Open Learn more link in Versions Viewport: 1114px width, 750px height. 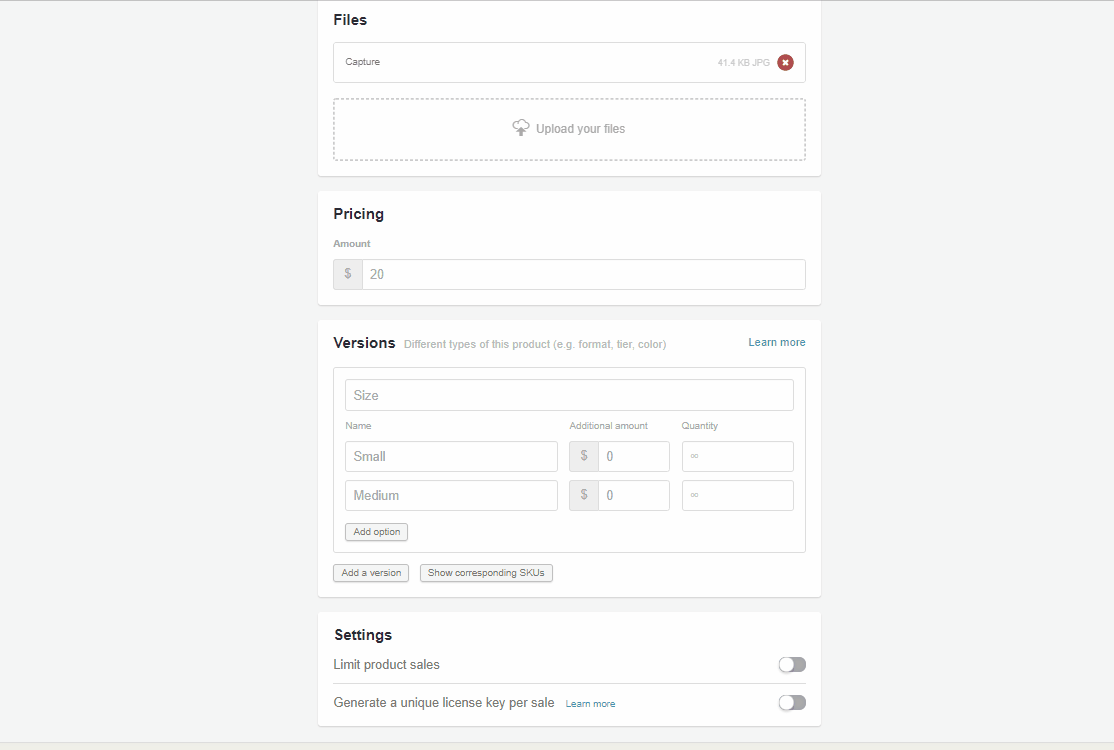click(x=776, y=342)
